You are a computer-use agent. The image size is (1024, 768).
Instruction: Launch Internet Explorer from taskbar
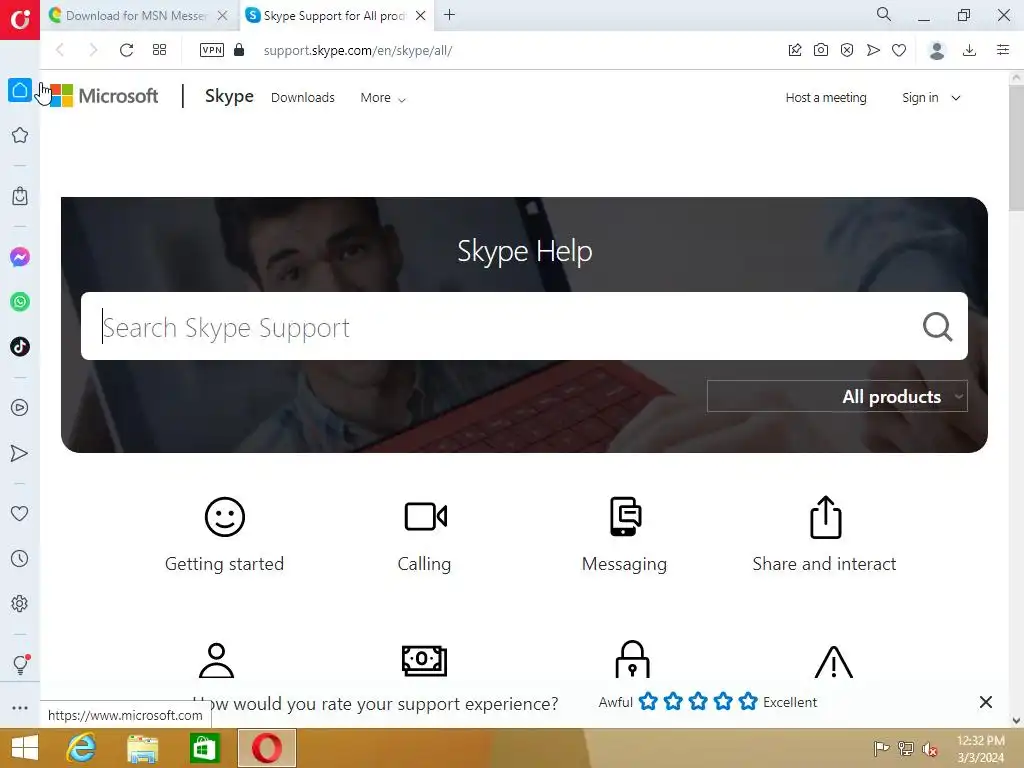(x=81, y=748)
